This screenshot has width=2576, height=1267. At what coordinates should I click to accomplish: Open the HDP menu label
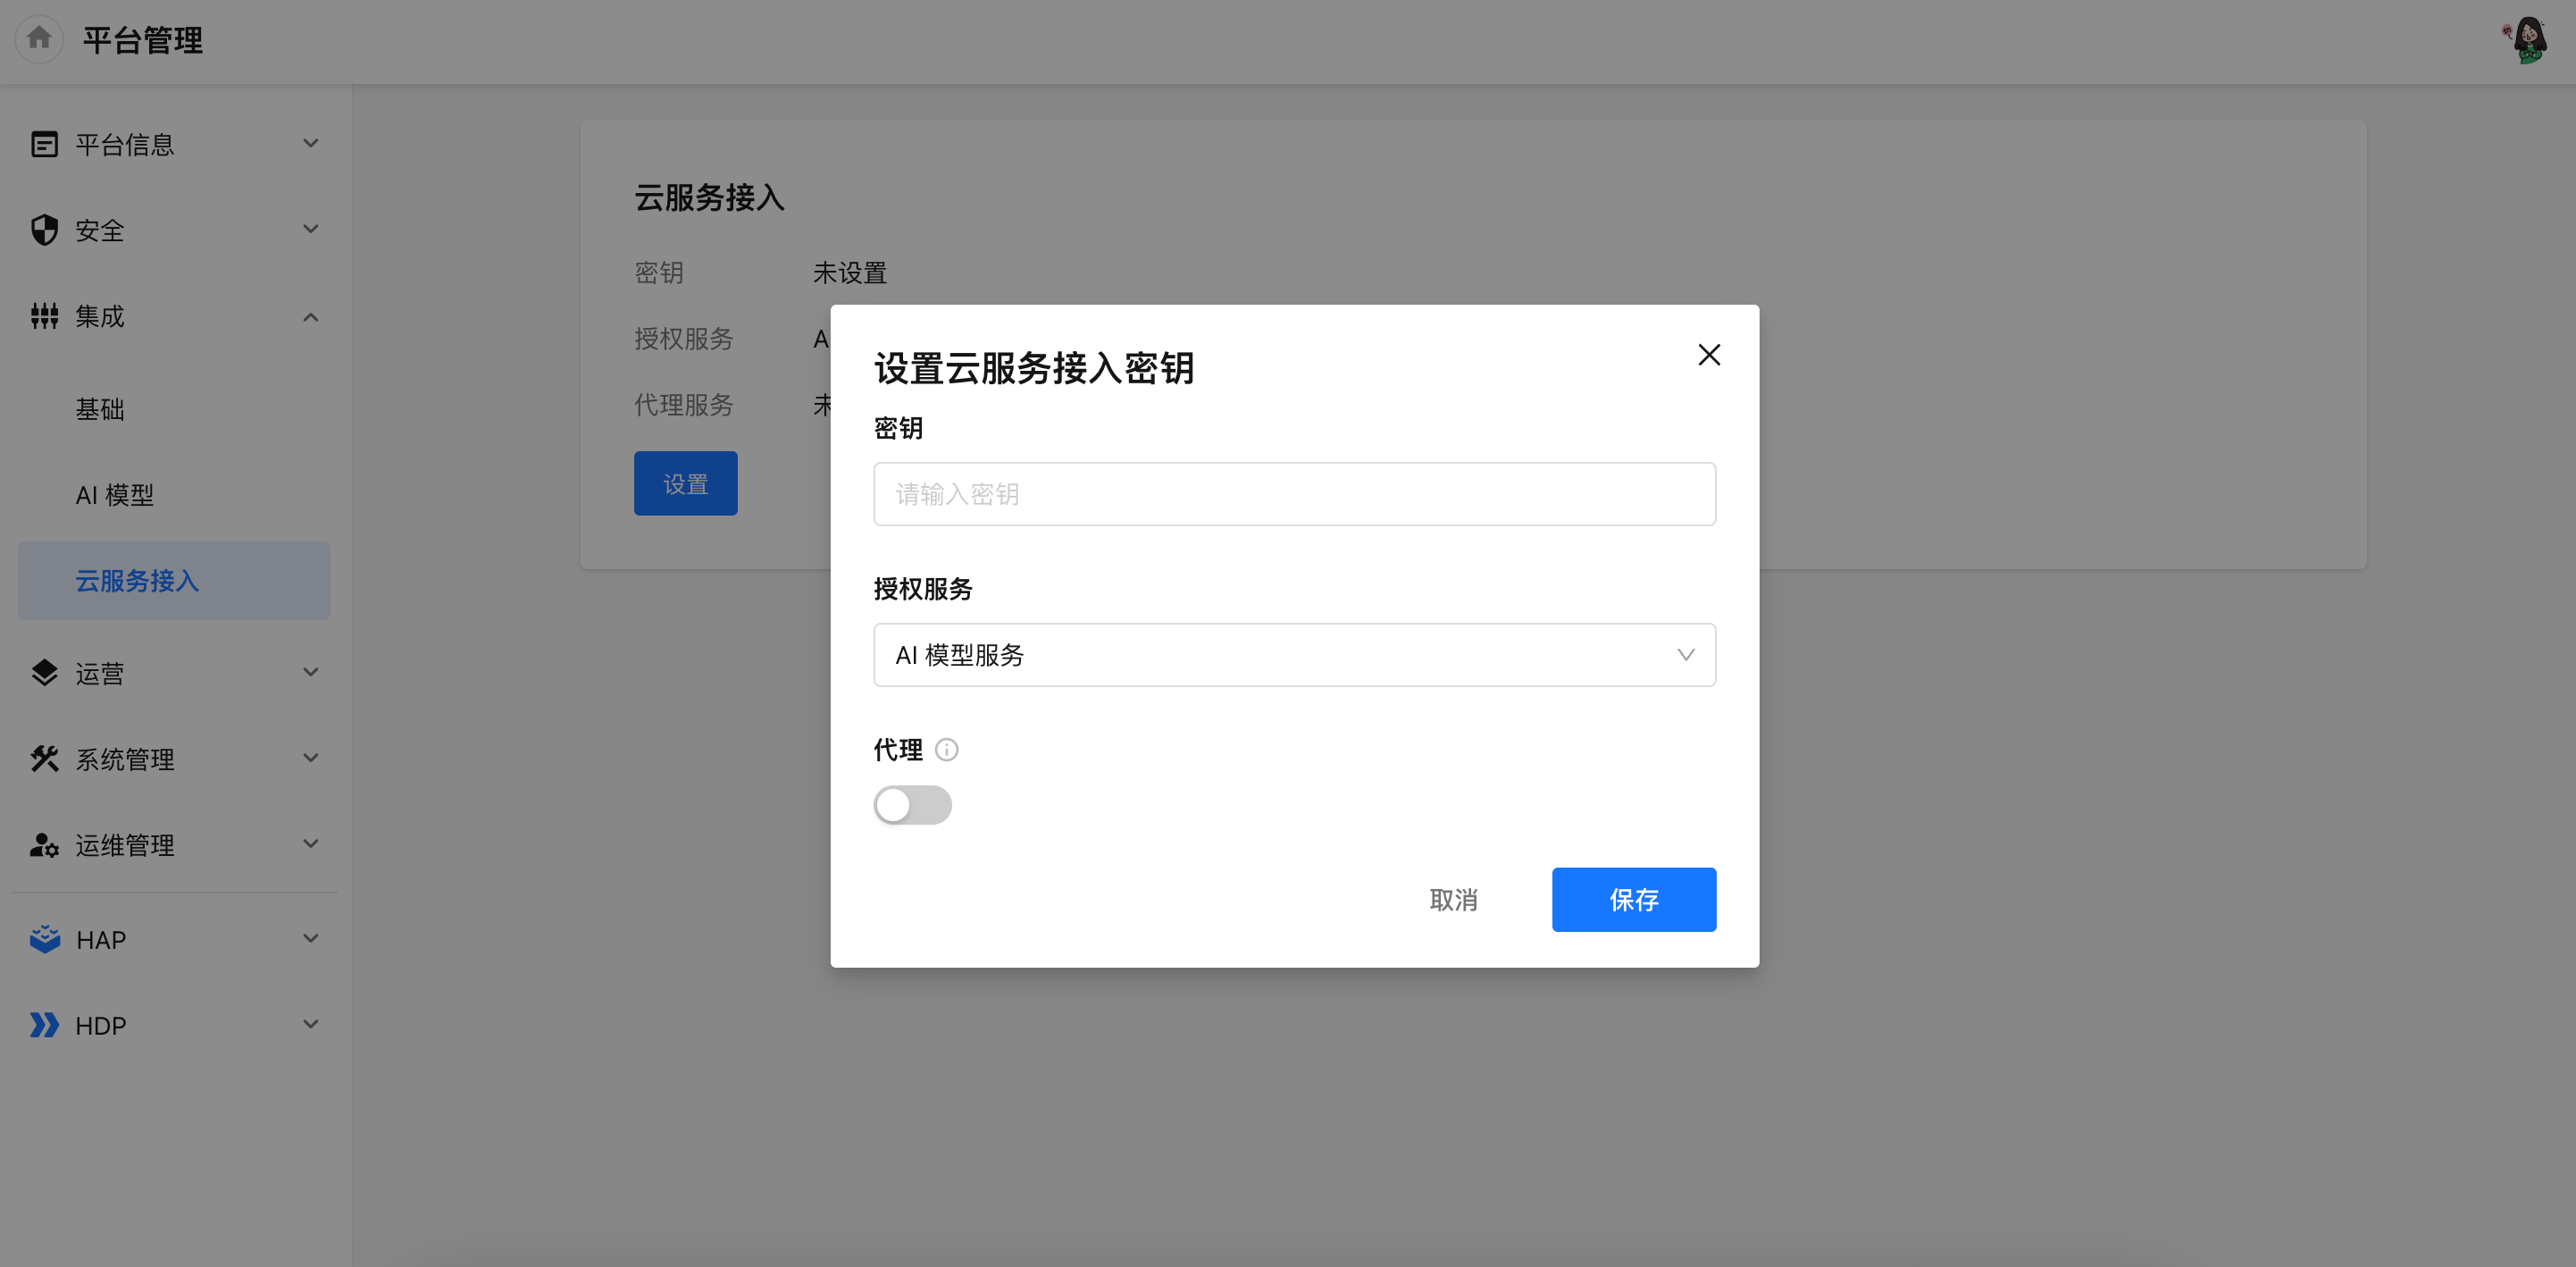pyautogui.click(x=101, y=1026)
